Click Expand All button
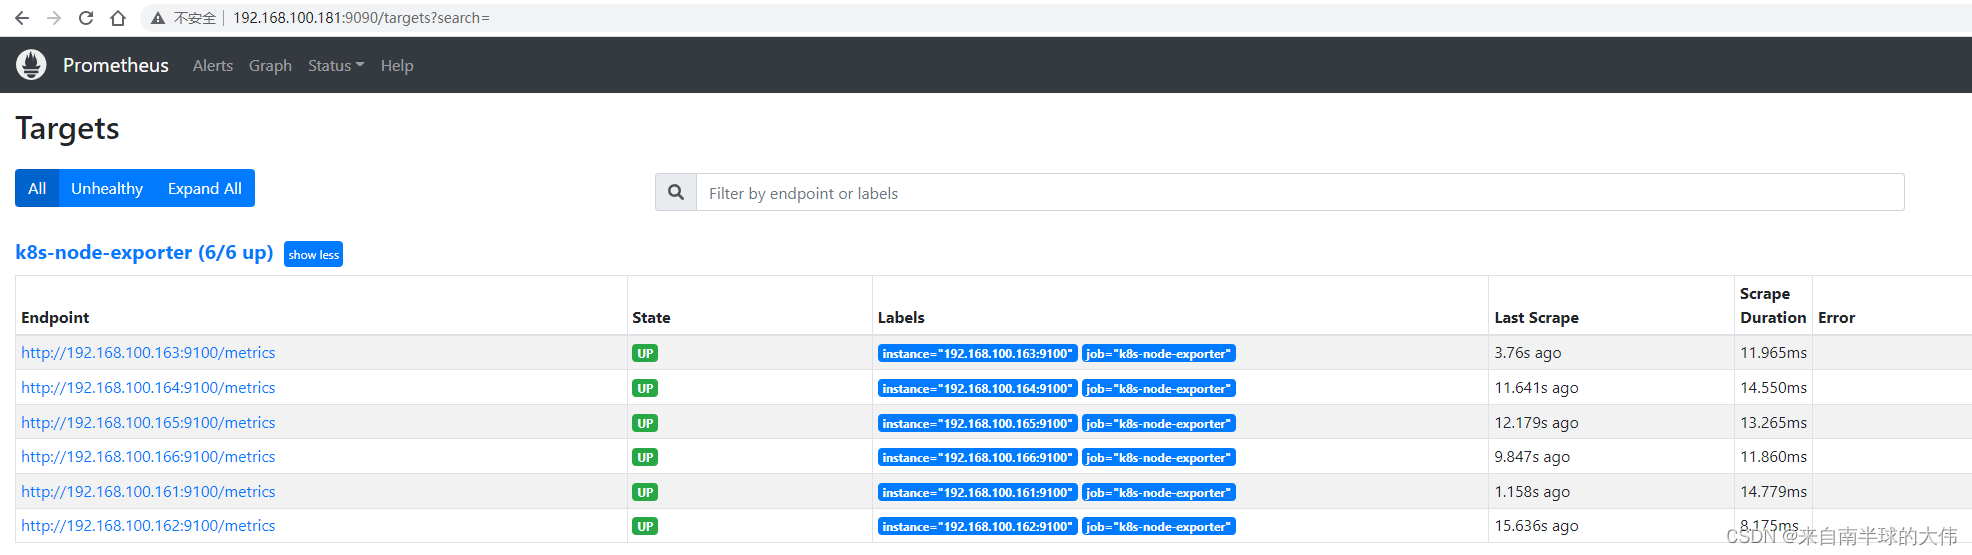 click(x=205, y=188)
